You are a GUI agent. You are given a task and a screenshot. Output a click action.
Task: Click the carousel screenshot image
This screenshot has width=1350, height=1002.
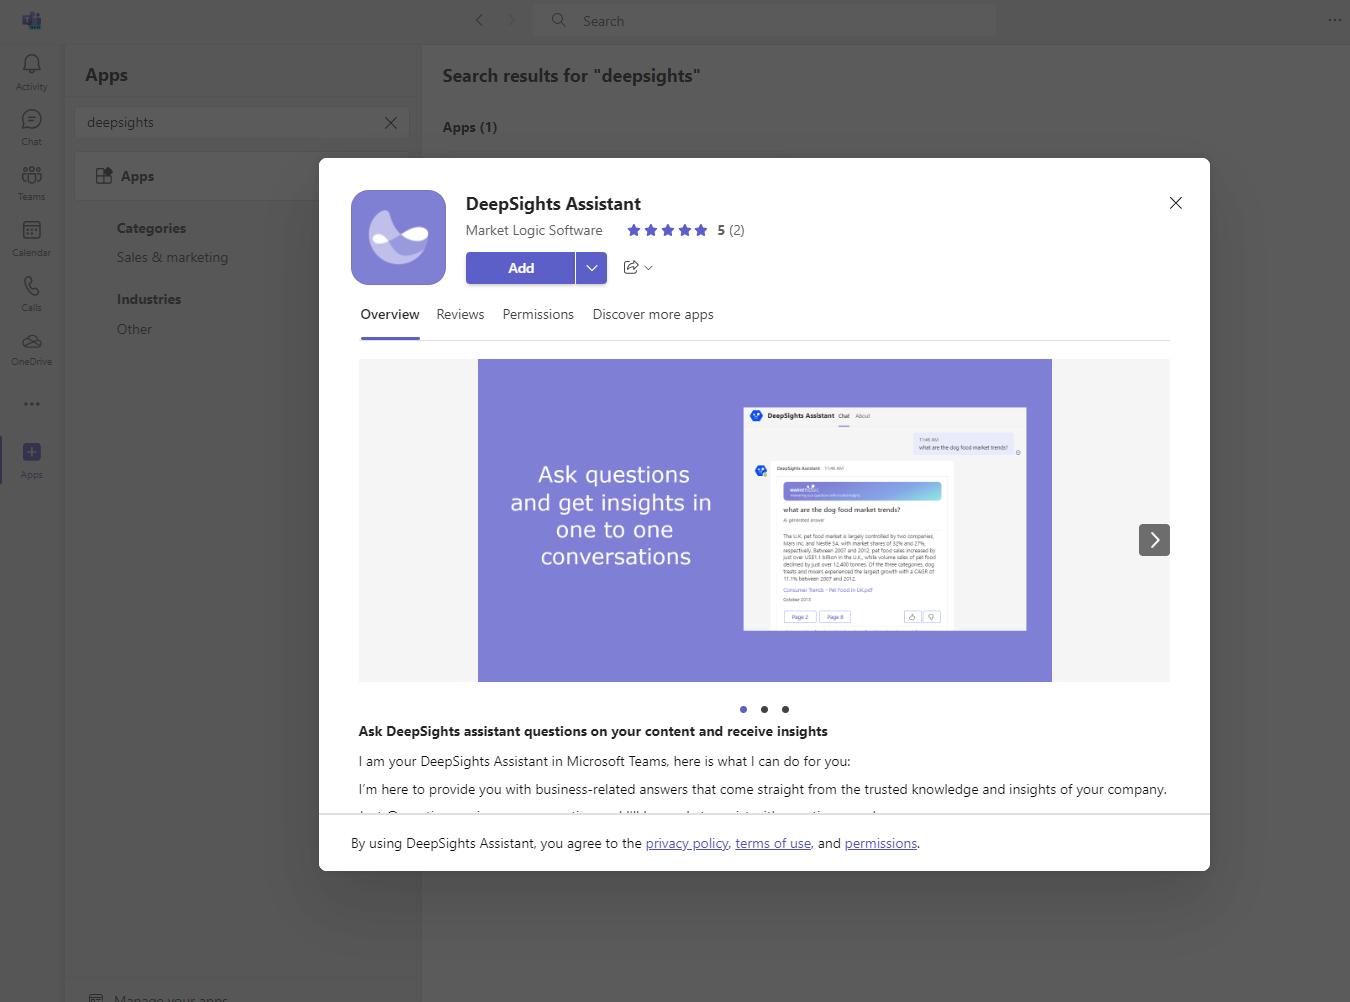pyautogui.click(x=765, y=520)
